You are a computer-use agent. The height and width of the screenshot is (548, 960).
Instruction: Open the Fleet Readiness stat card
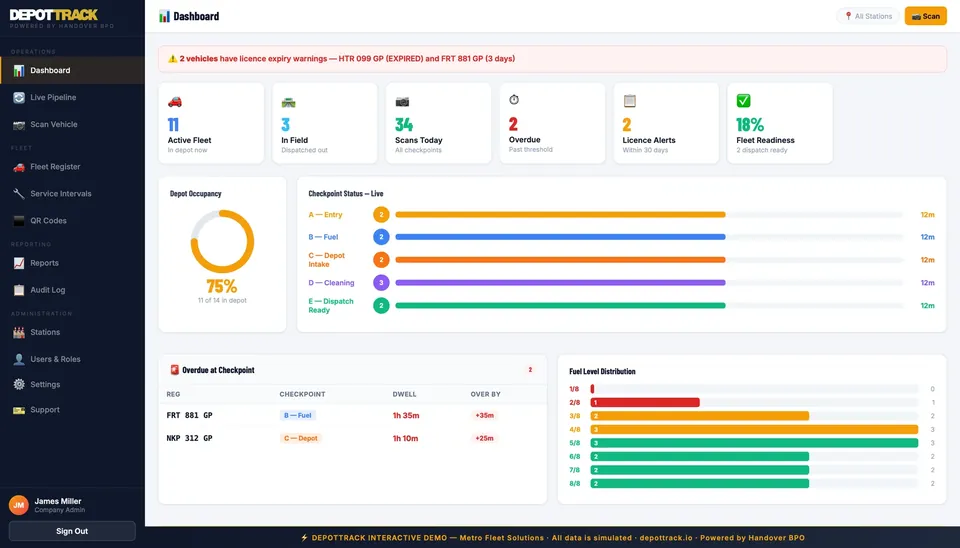tap(780, 124)
